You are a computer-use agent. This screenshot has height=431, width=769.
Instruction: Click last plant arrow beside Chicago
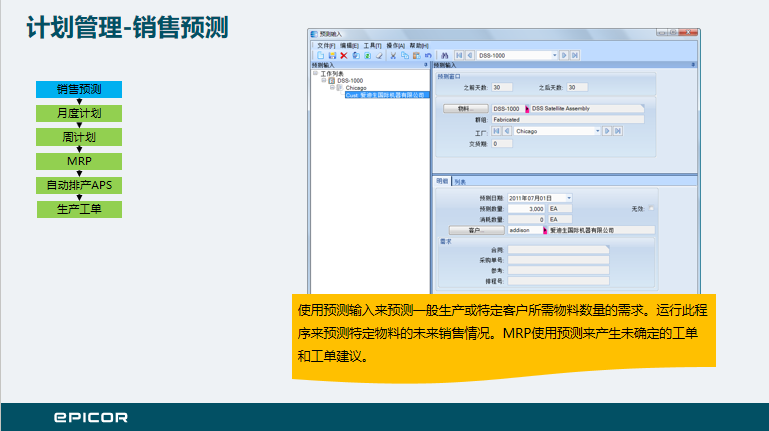618,131
